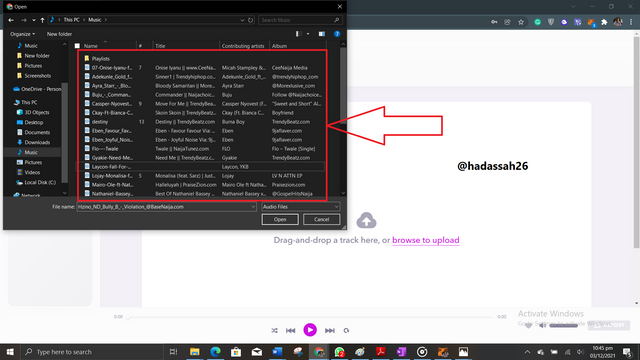Skip to the next track
The image size is (640, 360).
pyautogui.click(x=329, y=331)
